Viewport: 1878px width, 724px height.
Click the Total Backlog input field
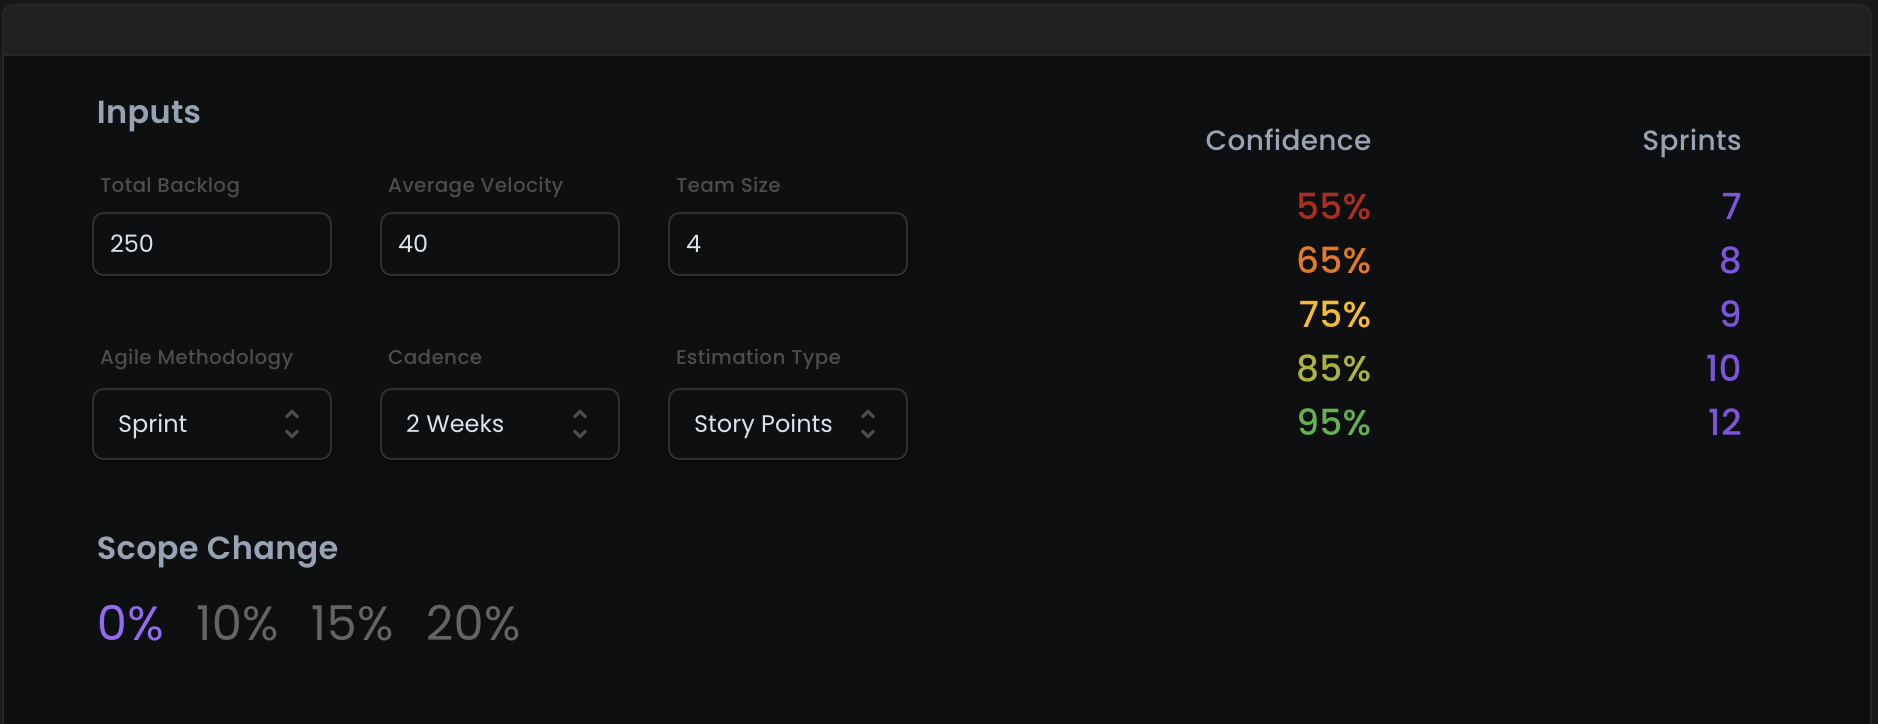pyautogui.click(x=211, y=244)
